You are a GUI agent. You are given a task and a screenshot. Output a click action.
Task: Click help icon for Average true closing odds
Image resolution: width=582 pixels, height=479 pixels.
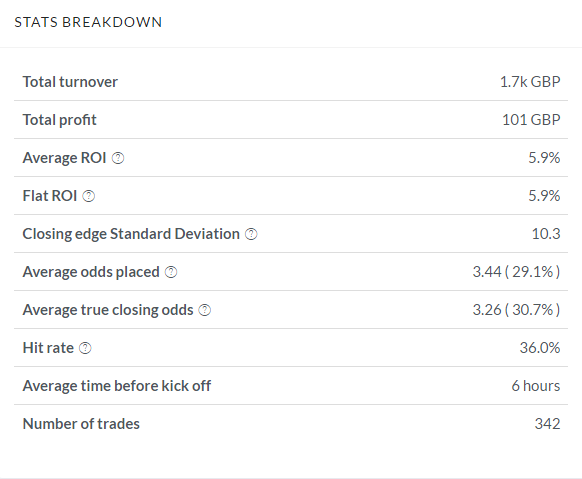point(205,310)
